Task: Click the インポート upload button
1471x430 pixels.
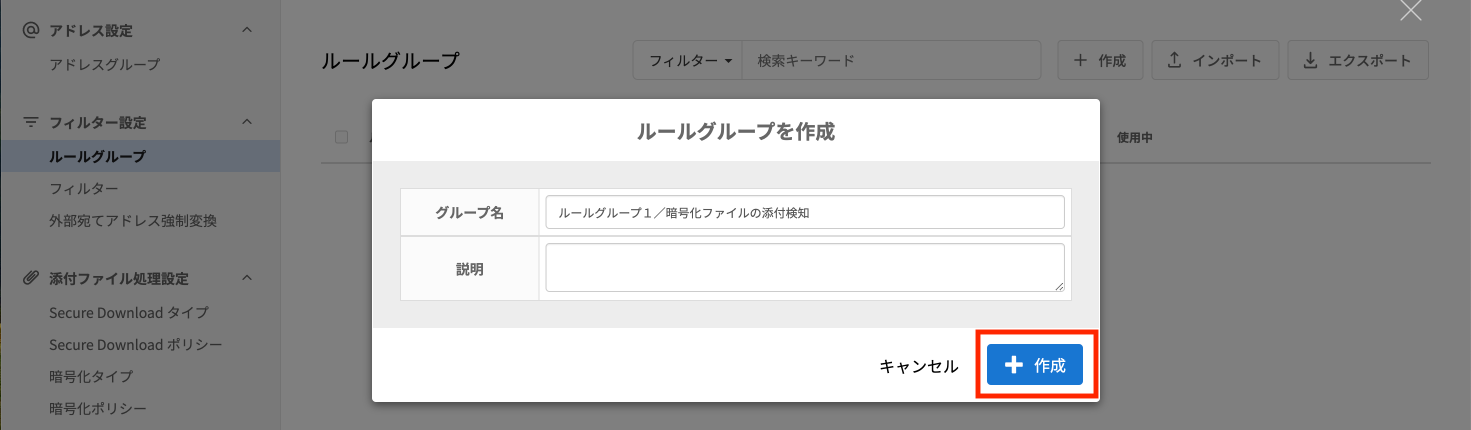Action: (1214, 61)
